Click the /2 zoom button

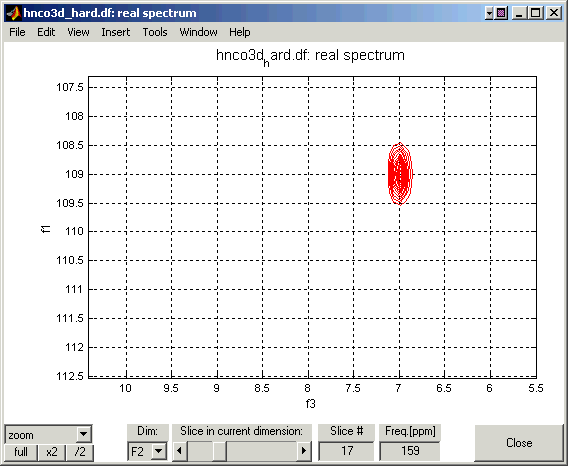[80, 452]
